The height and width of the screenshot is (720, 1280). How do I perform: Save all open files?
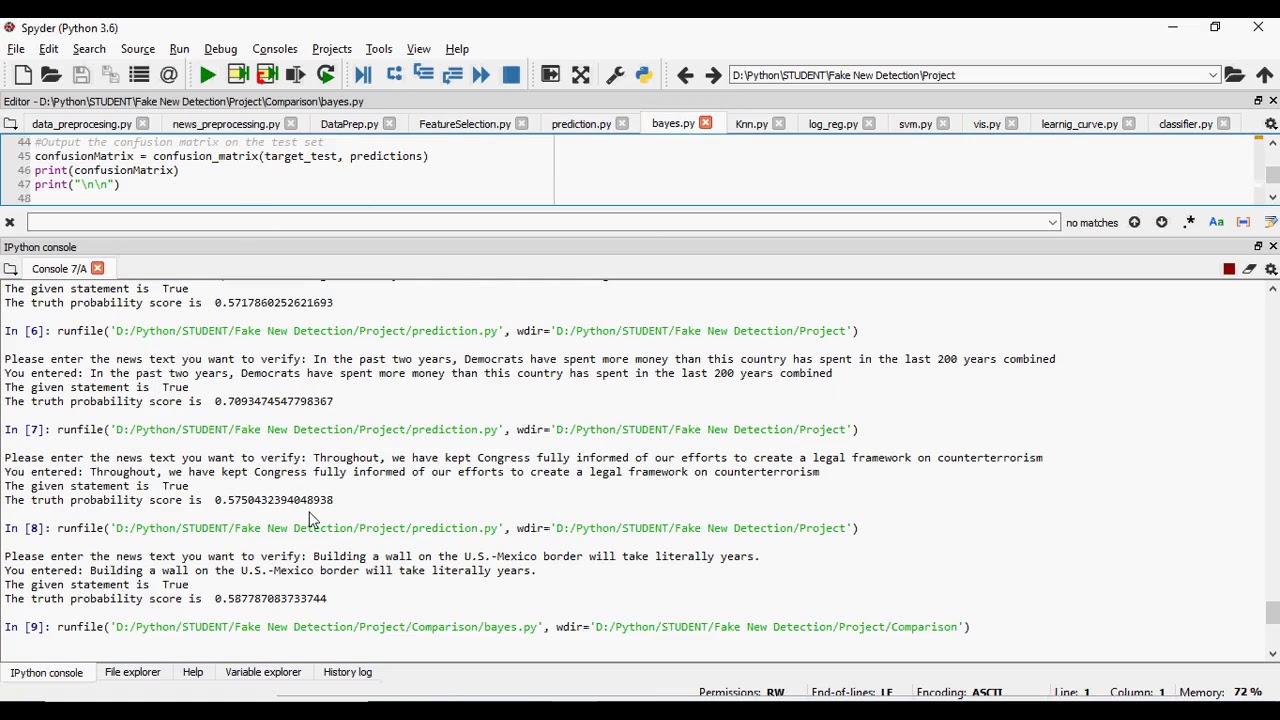(x=110, y=75)
